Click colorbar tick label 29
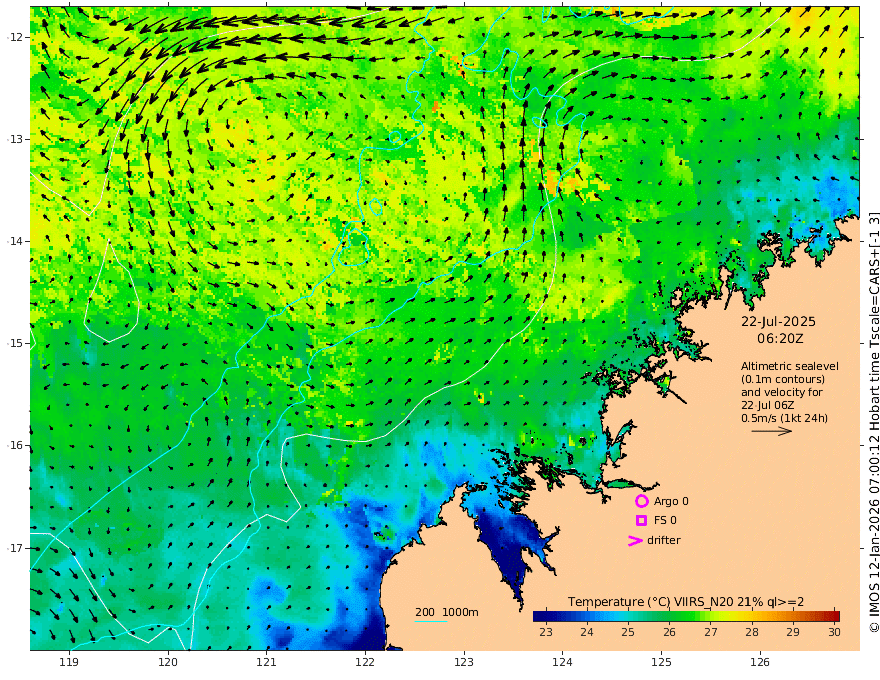The height and width of the screenshot is (680, 880). click(793, 632)
